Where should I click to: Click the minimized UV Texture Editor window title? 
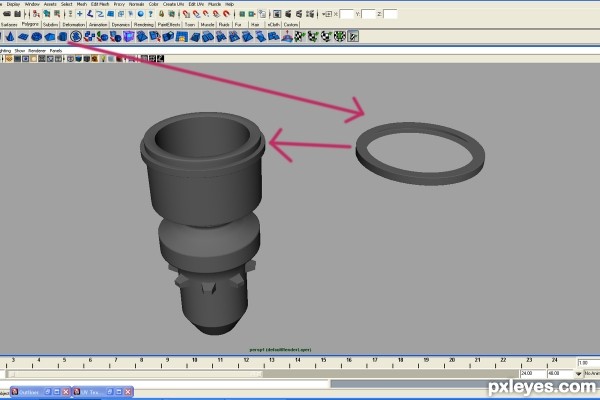tap(90, 392)
